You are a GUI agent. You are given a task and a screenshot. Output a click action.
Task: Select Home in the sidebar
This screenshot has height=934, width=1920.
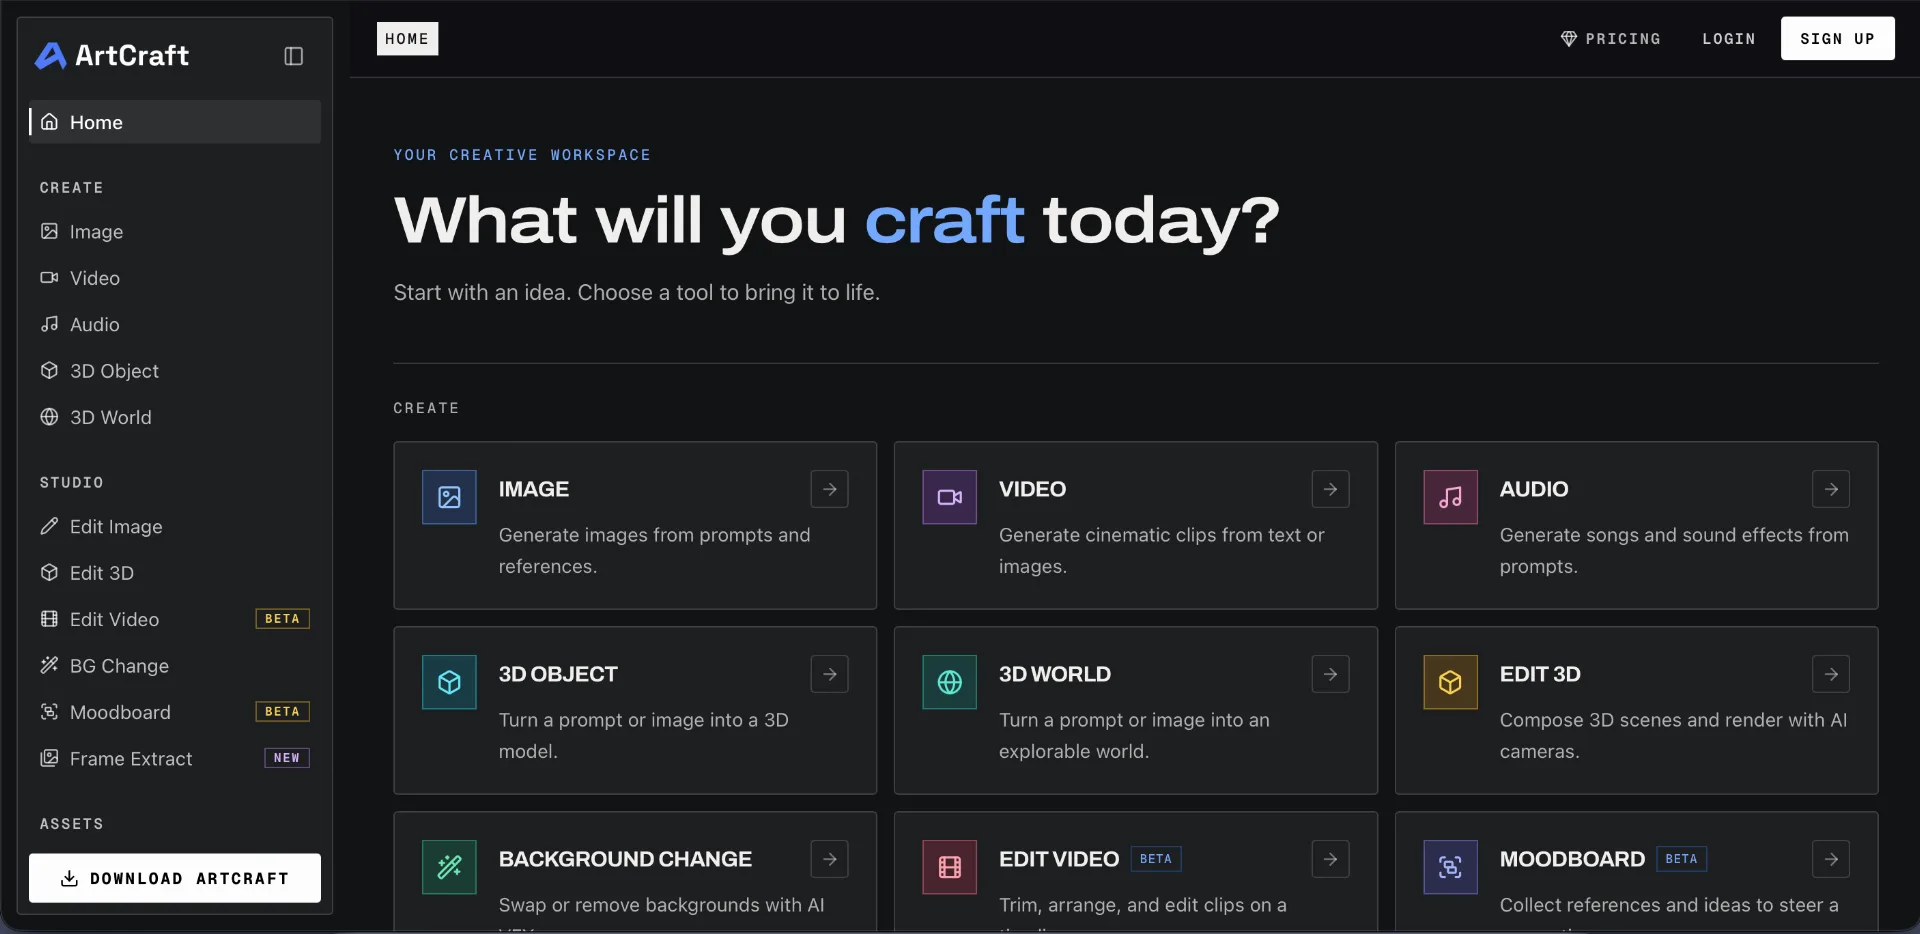(175, 122)
